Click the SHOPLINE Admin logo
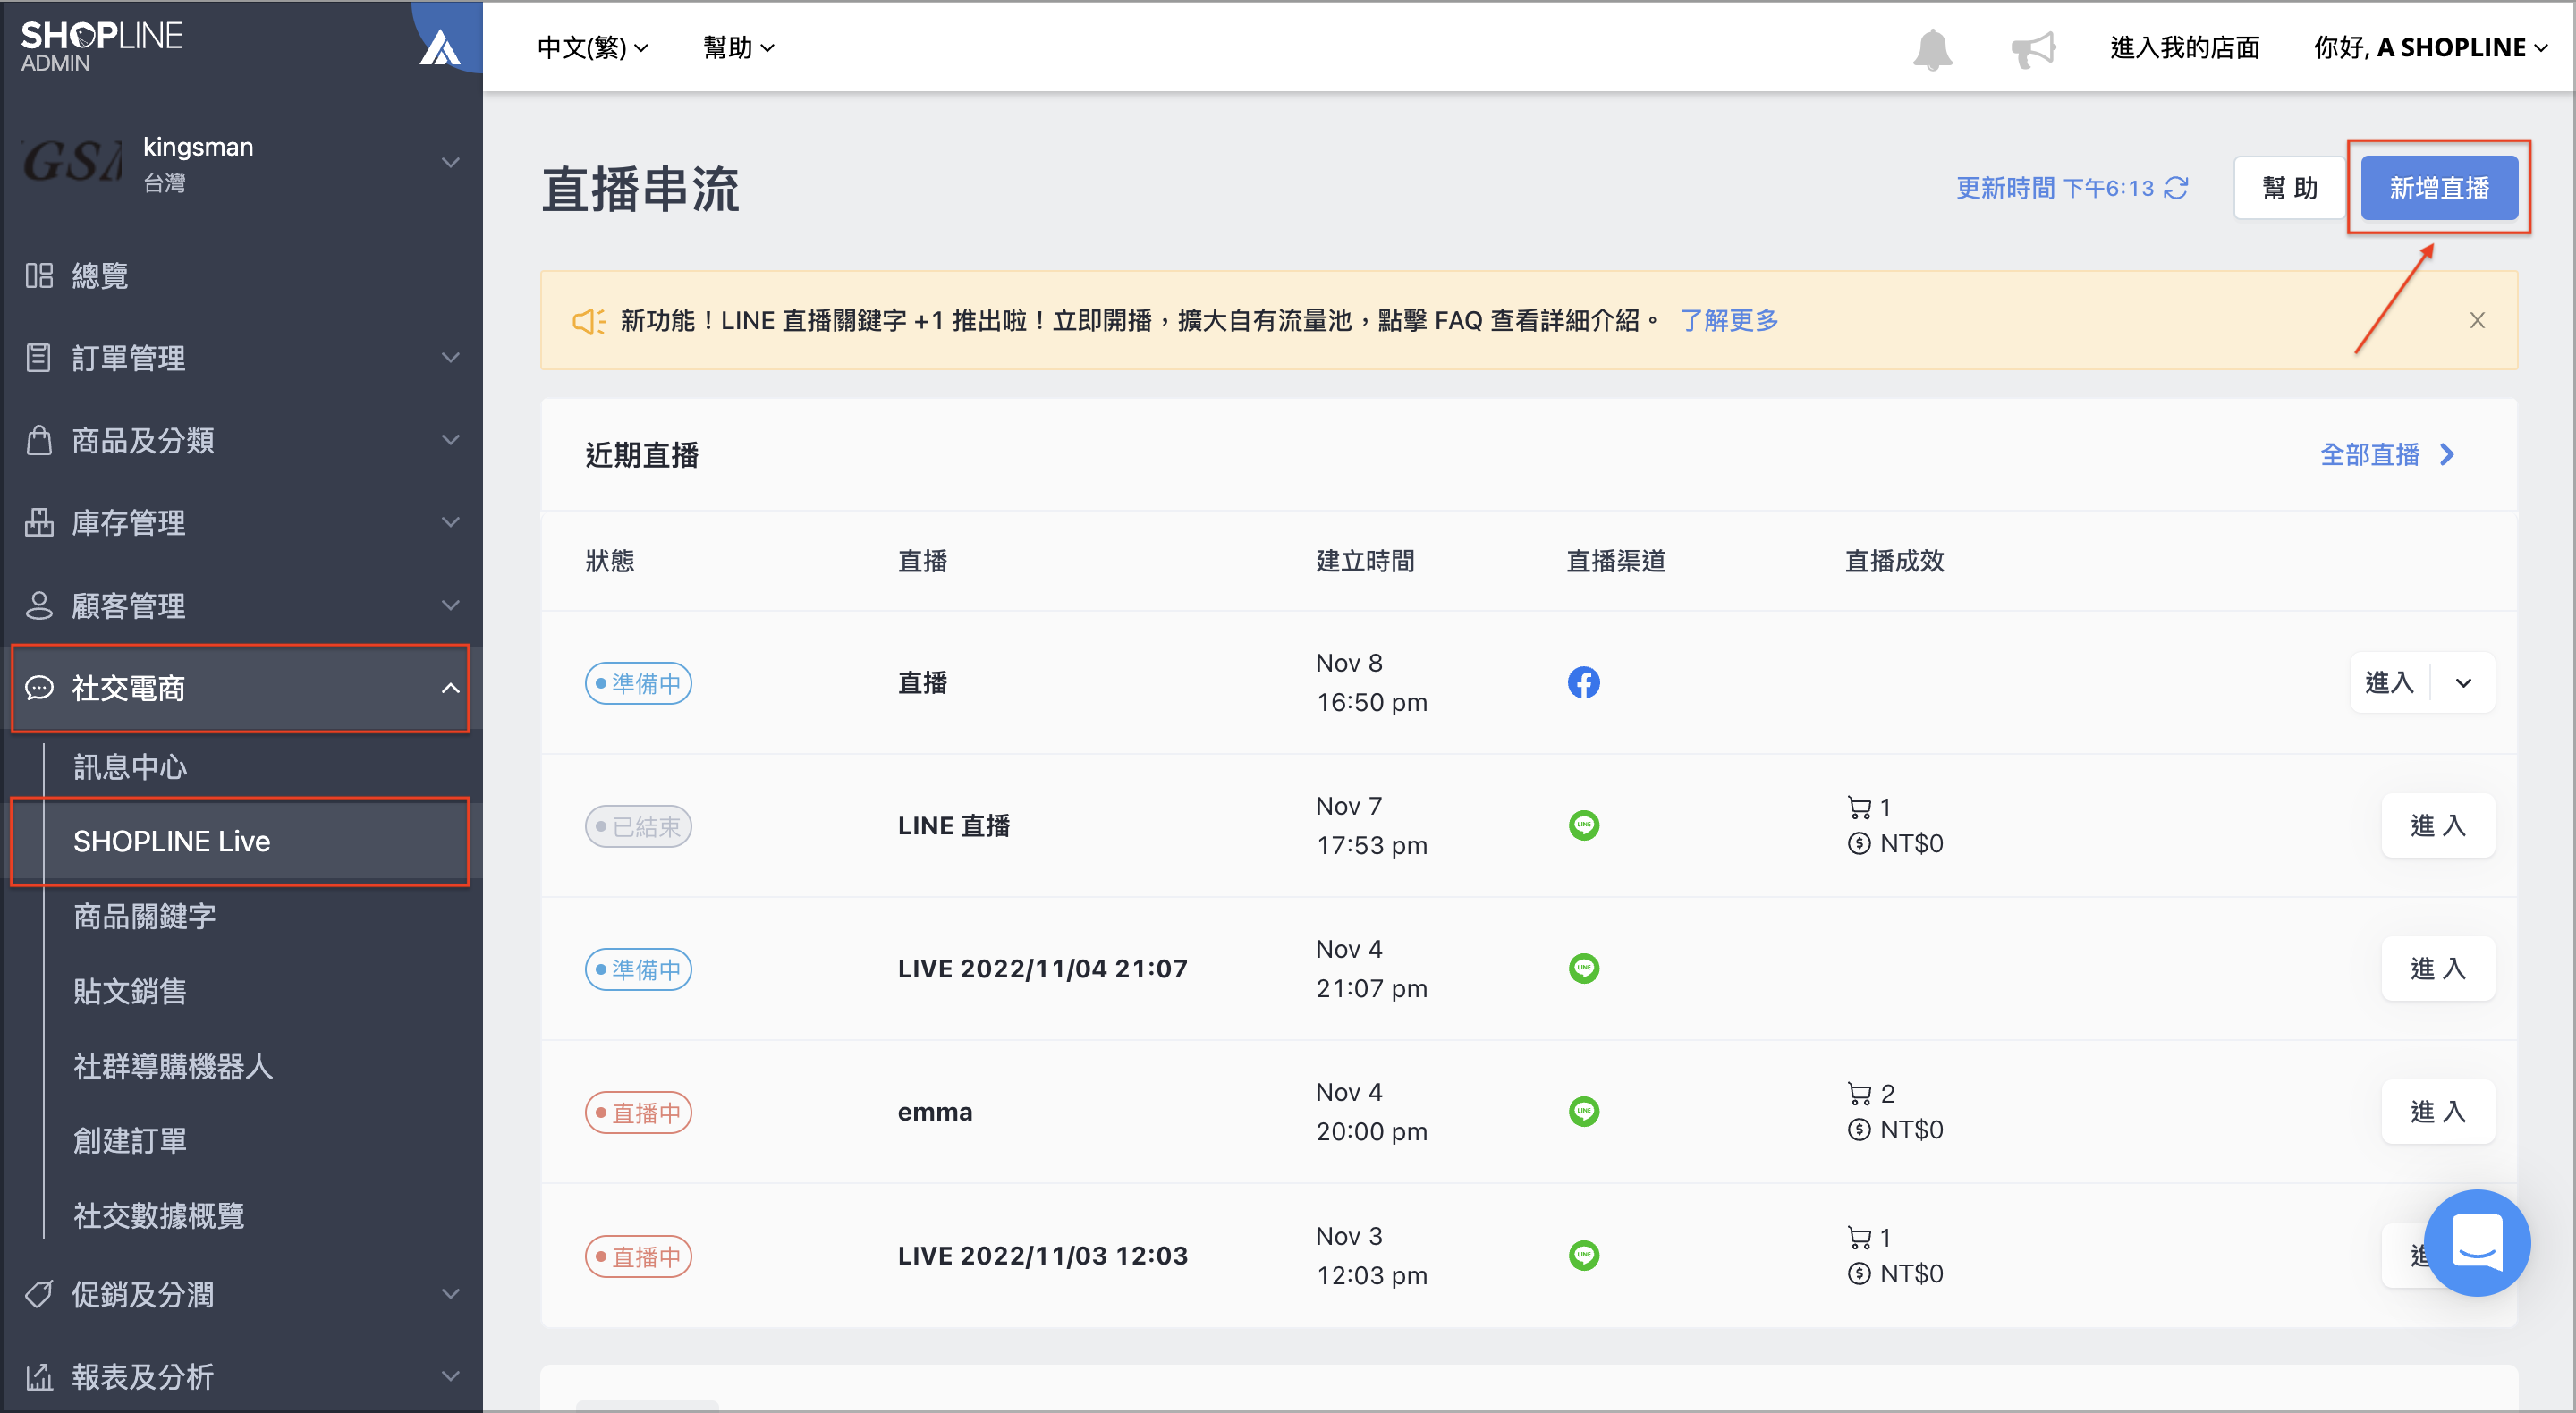Image resolution: width=2576 pixels, height=1413 pixels. (101, 46)
